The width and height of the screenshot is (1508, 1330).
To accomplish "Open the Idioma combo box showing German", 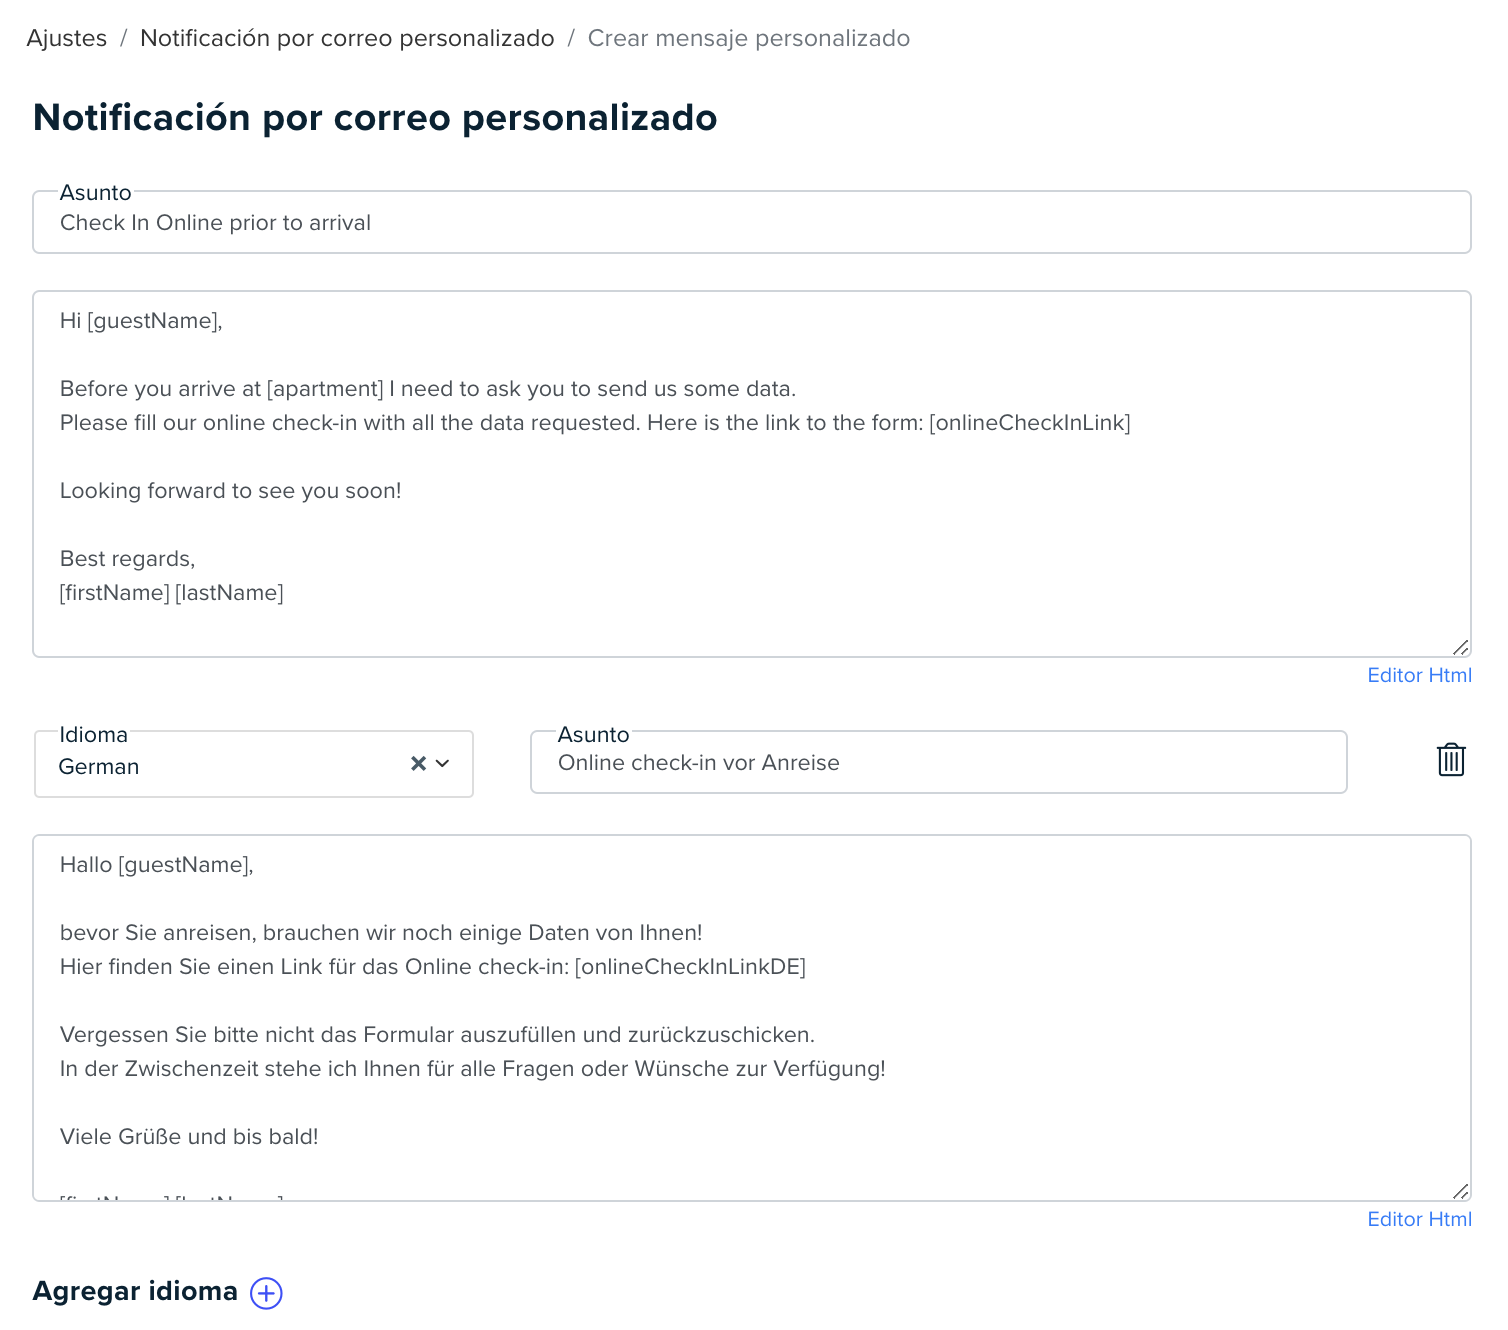I will point(254,764).
